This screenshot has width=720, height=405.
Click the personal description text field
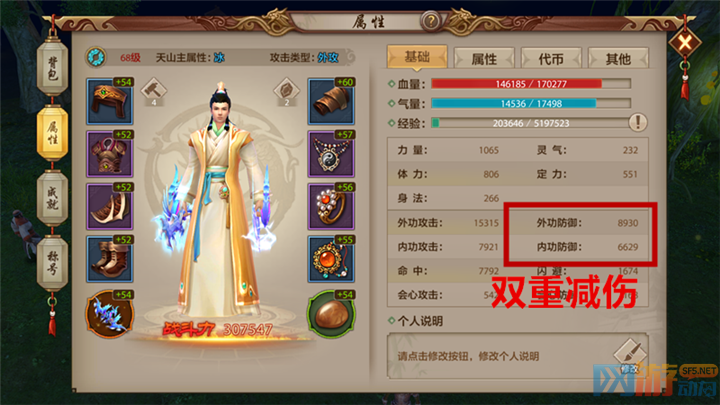coord(518,356)
